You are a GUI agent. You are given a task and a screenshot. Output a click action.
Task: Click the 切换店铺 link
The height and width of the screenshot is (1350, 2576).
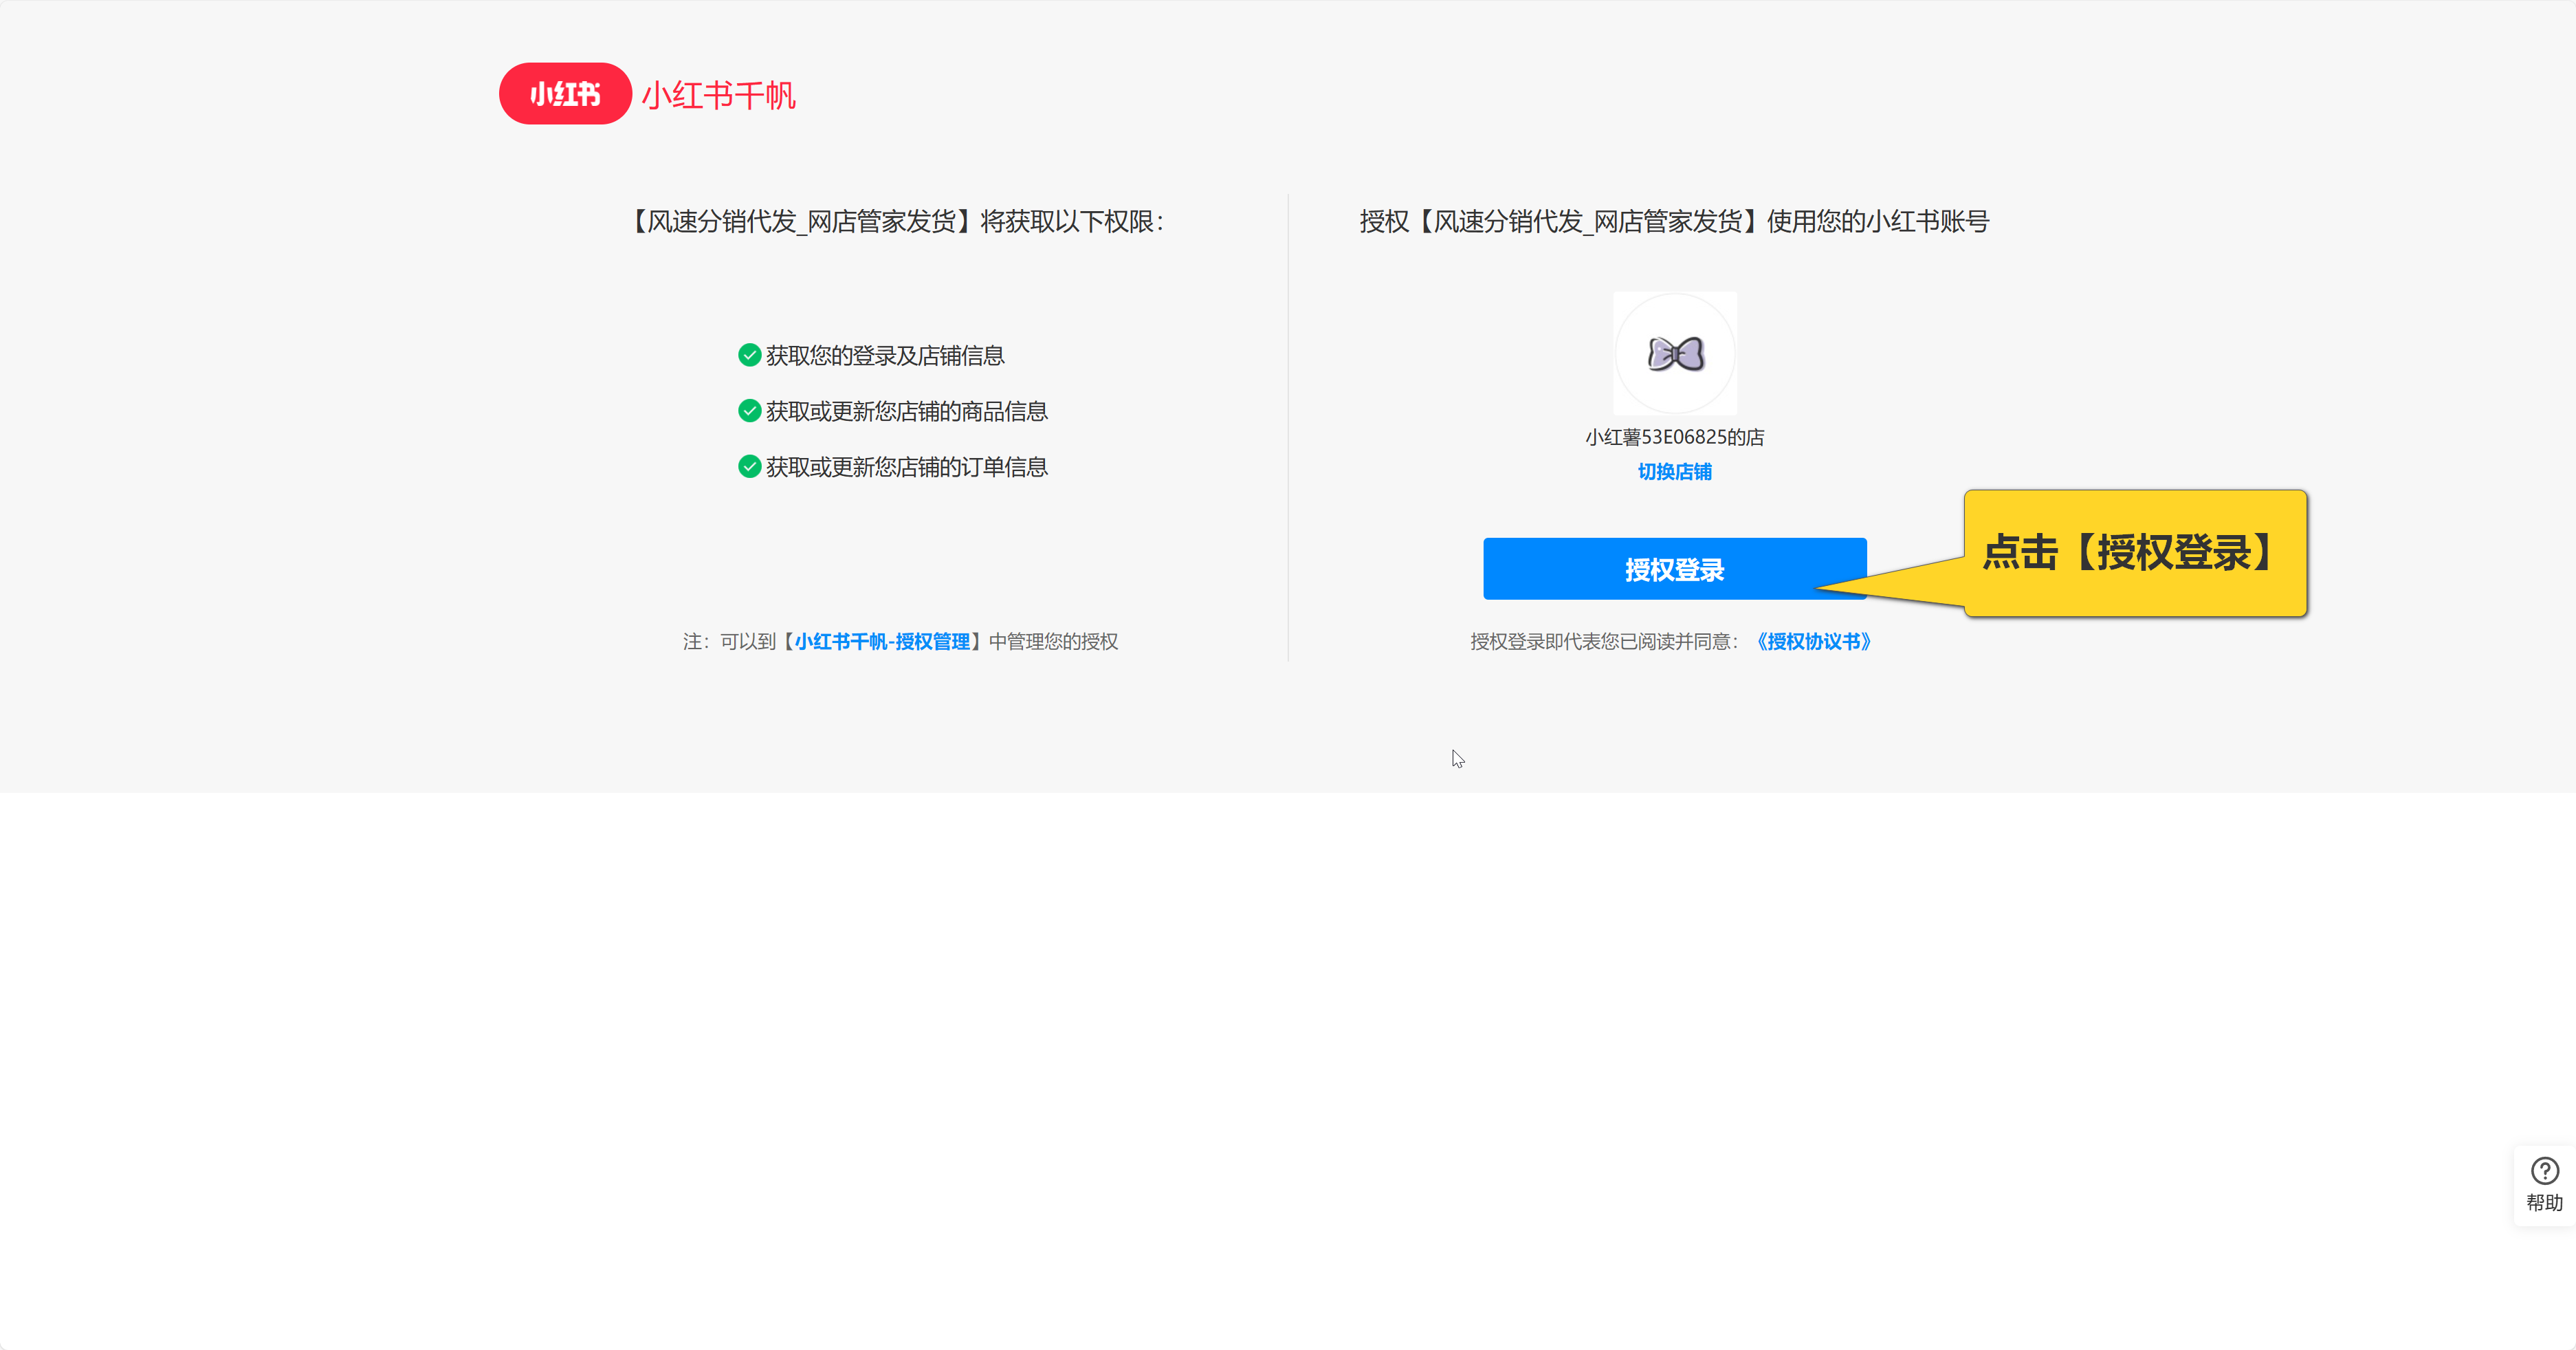(x=1674, y=472)
